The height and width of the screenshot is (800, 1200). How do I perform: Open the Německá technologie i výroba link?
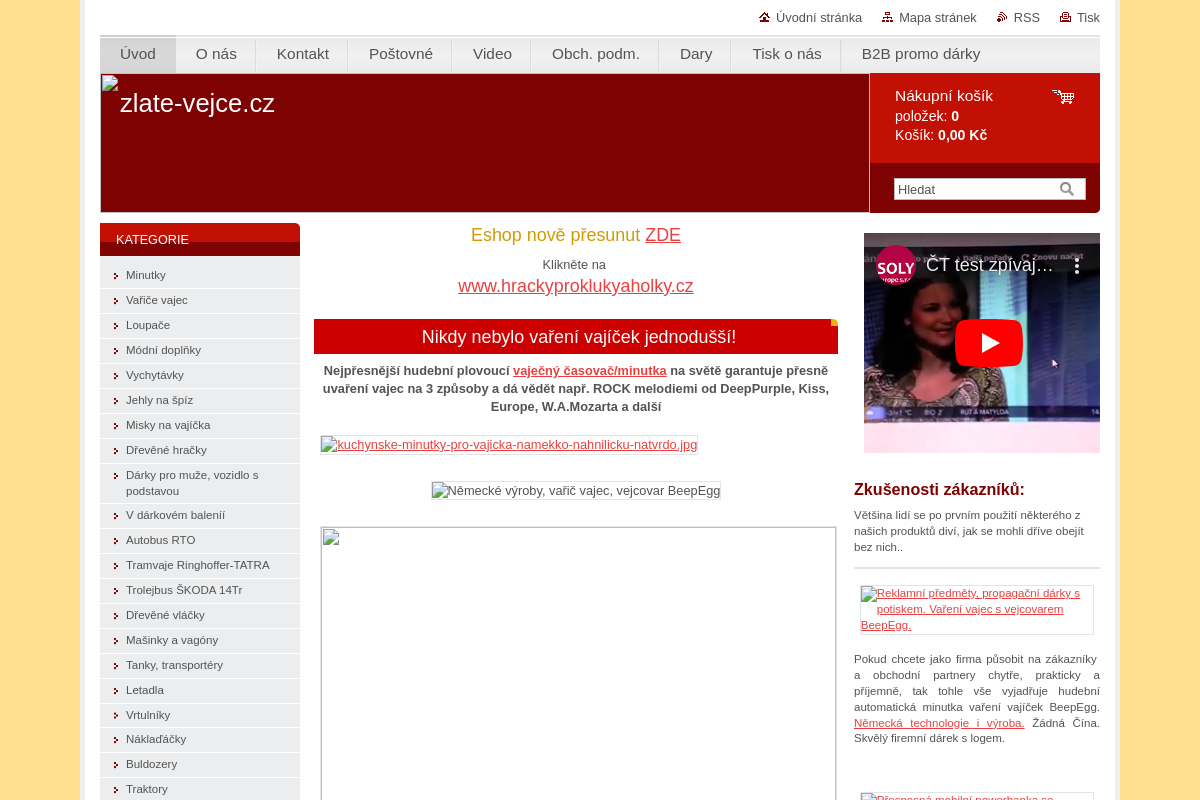[938, 723]
